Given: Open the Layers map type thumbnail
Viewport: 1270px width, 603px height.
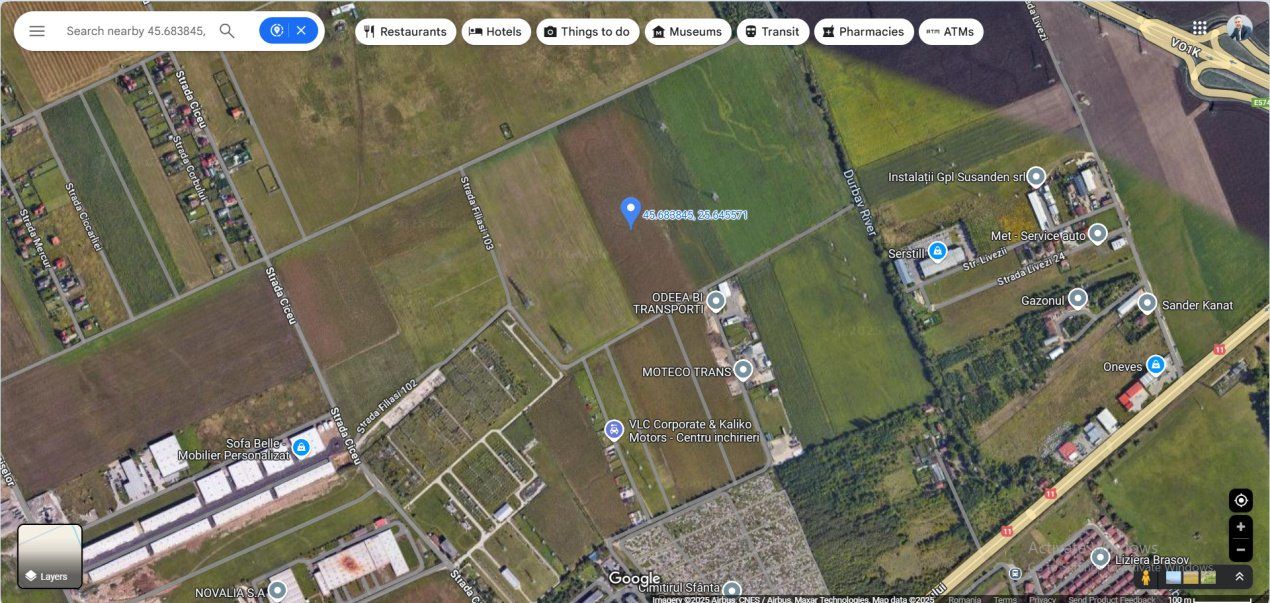Looking at the screenshot, I should (x=50, y=556).
